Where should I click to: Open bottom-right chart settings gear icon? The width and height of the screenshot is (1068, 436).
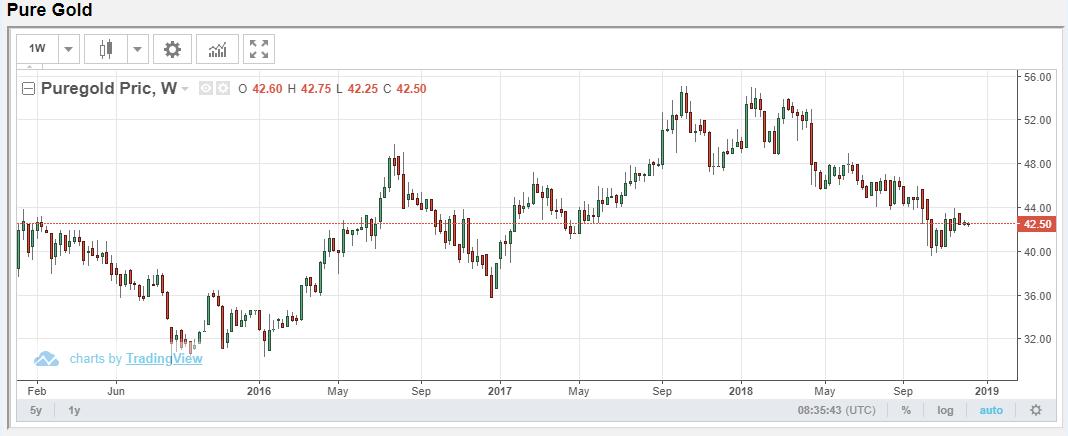(x=1035, y=410)
